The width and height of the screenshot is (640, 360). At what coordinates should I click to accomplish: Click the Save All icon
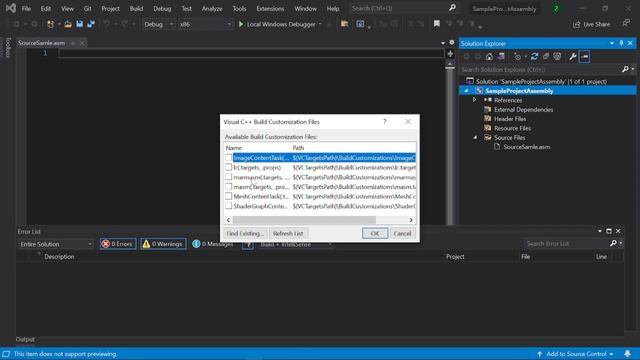pos(91,24)
